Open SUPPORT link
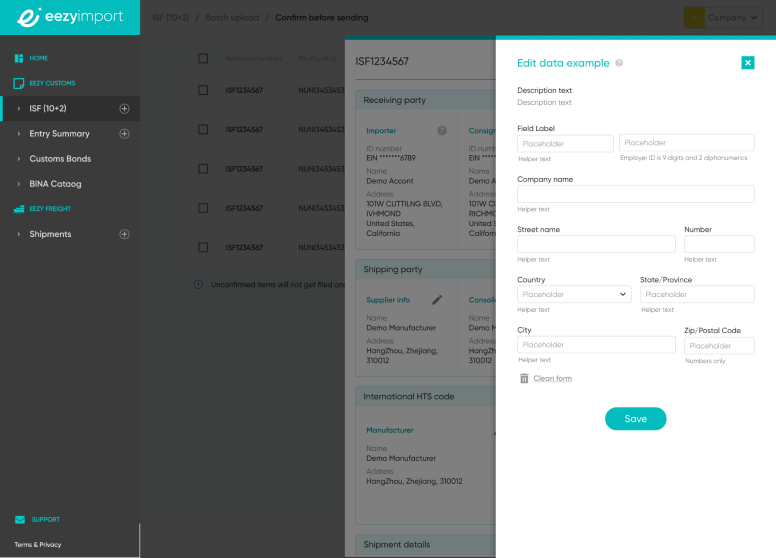Image resolution: width=776 pixels, height=558 pixels. pos(46,519)
